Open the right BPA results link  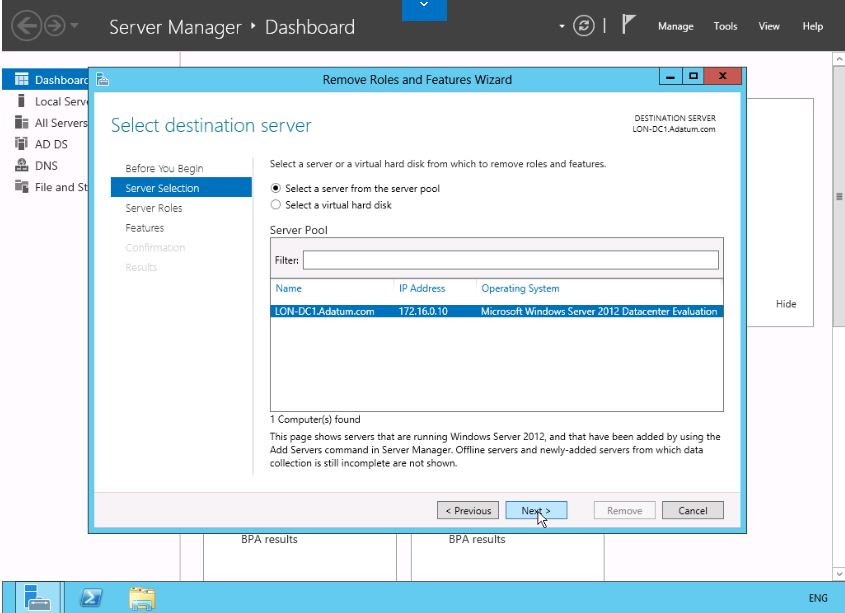477,539
